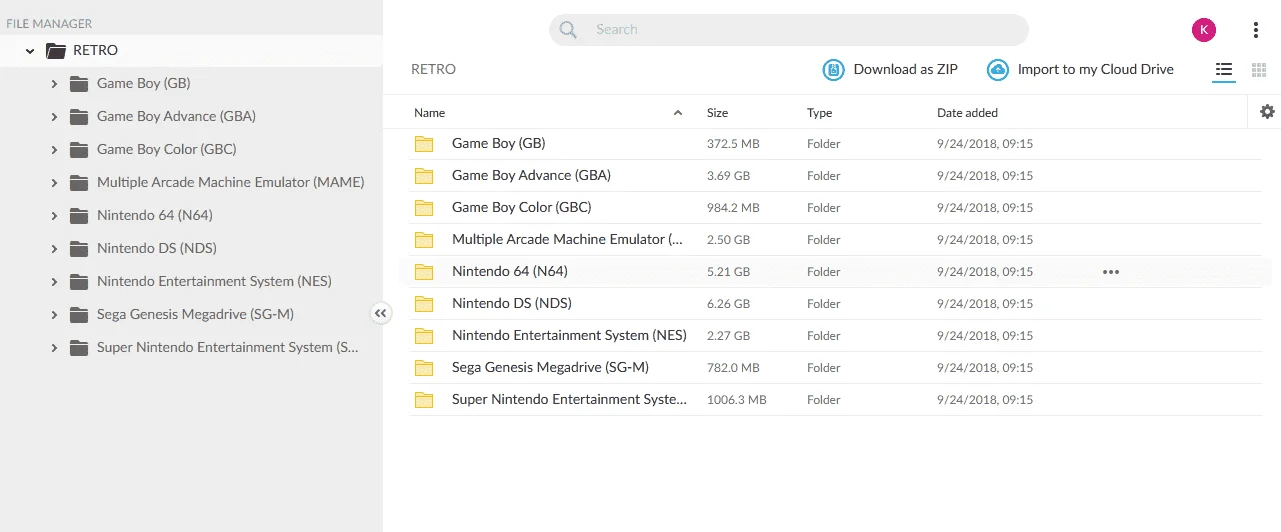Sort by the Size column

pos(717,113)
